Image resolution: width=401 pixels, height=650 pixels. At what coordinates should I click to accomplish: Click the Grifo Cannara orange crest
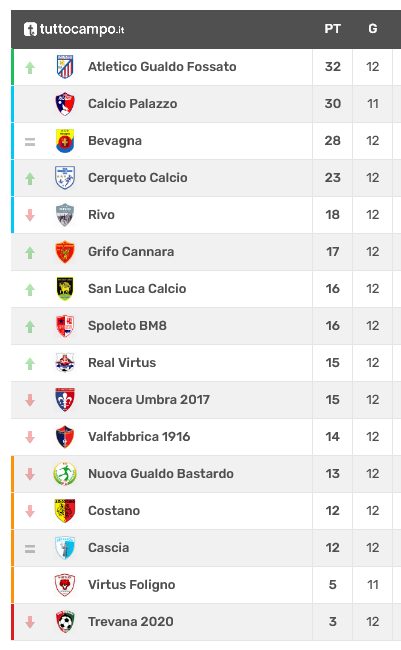[x=65, y=252]
